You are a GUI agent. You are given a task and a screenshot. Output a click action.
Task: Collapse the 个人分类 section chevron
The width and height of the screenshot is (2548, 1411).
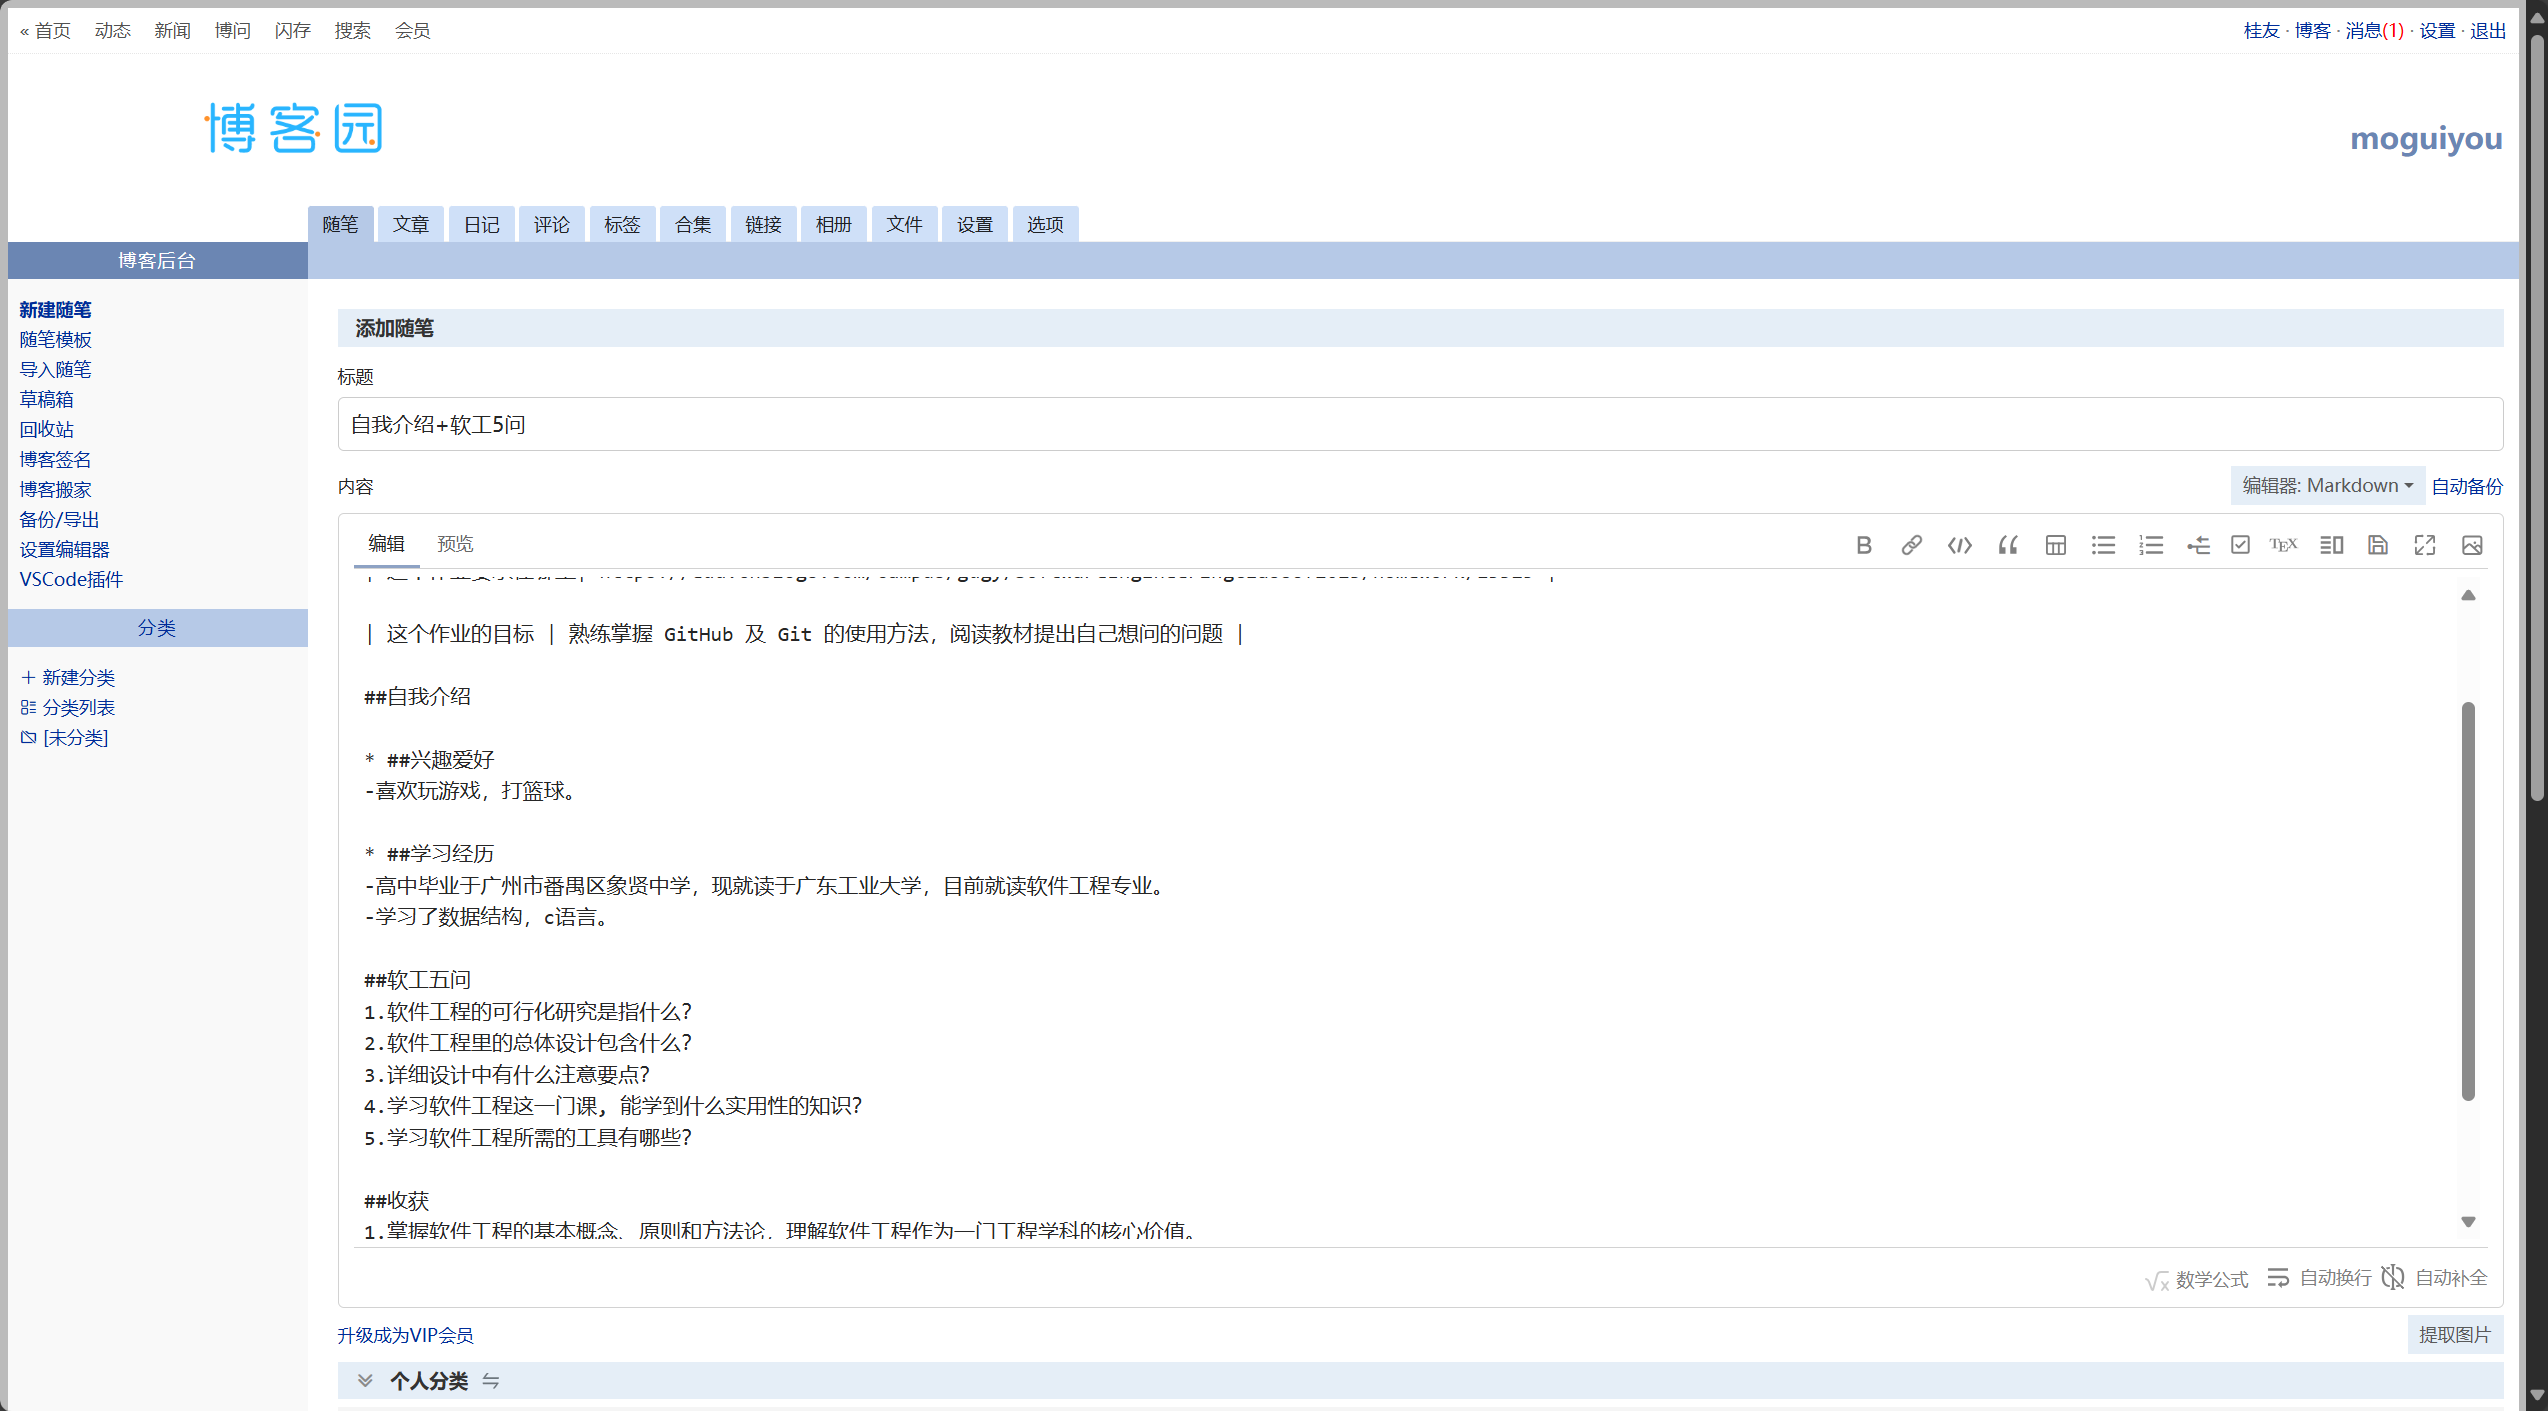pos(365,1381)
